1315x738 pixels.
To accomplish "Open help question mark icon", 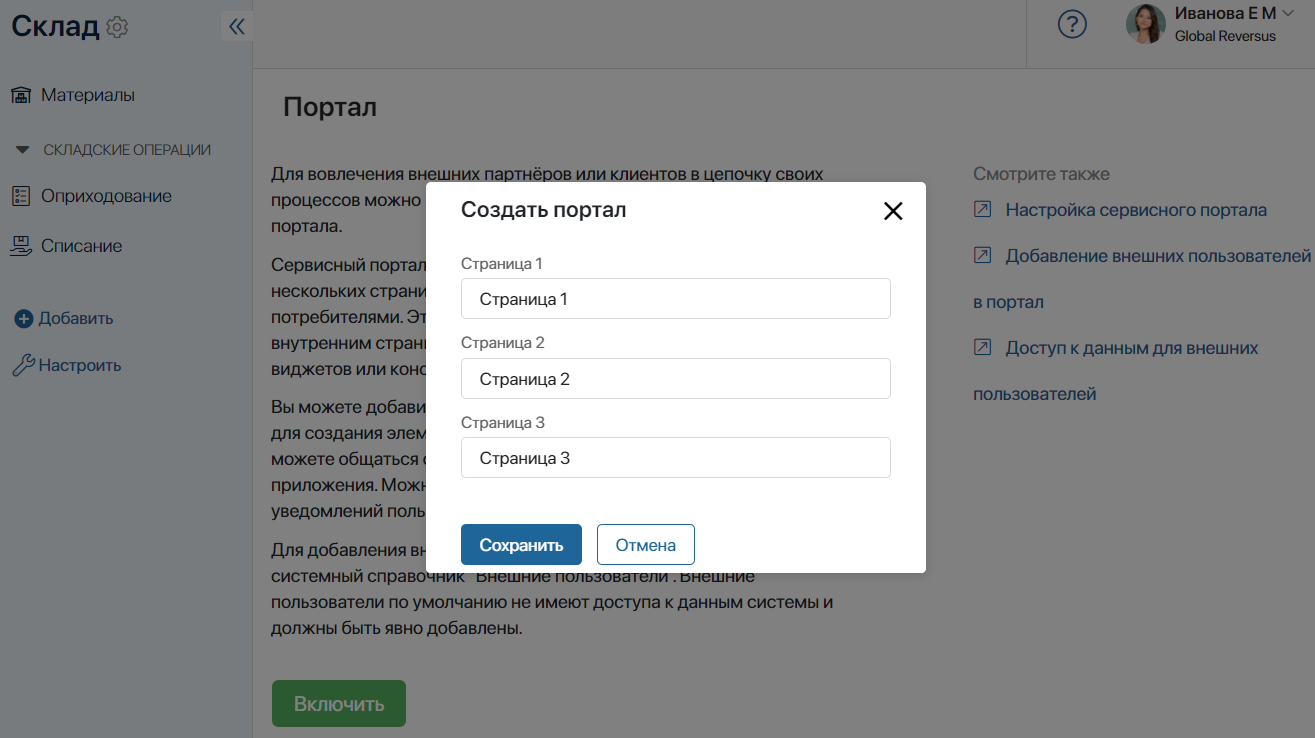I will point(1072,24).
